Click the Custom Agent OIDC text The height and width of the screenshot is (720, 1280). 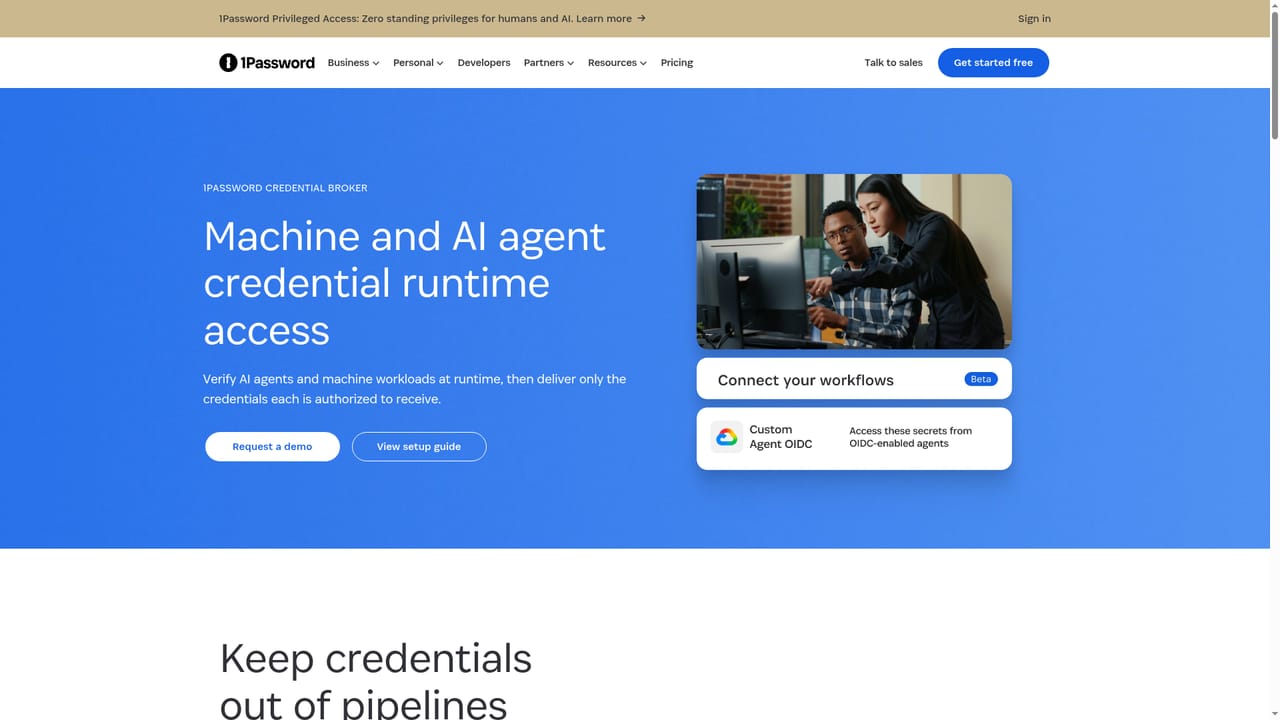point(781,437)
